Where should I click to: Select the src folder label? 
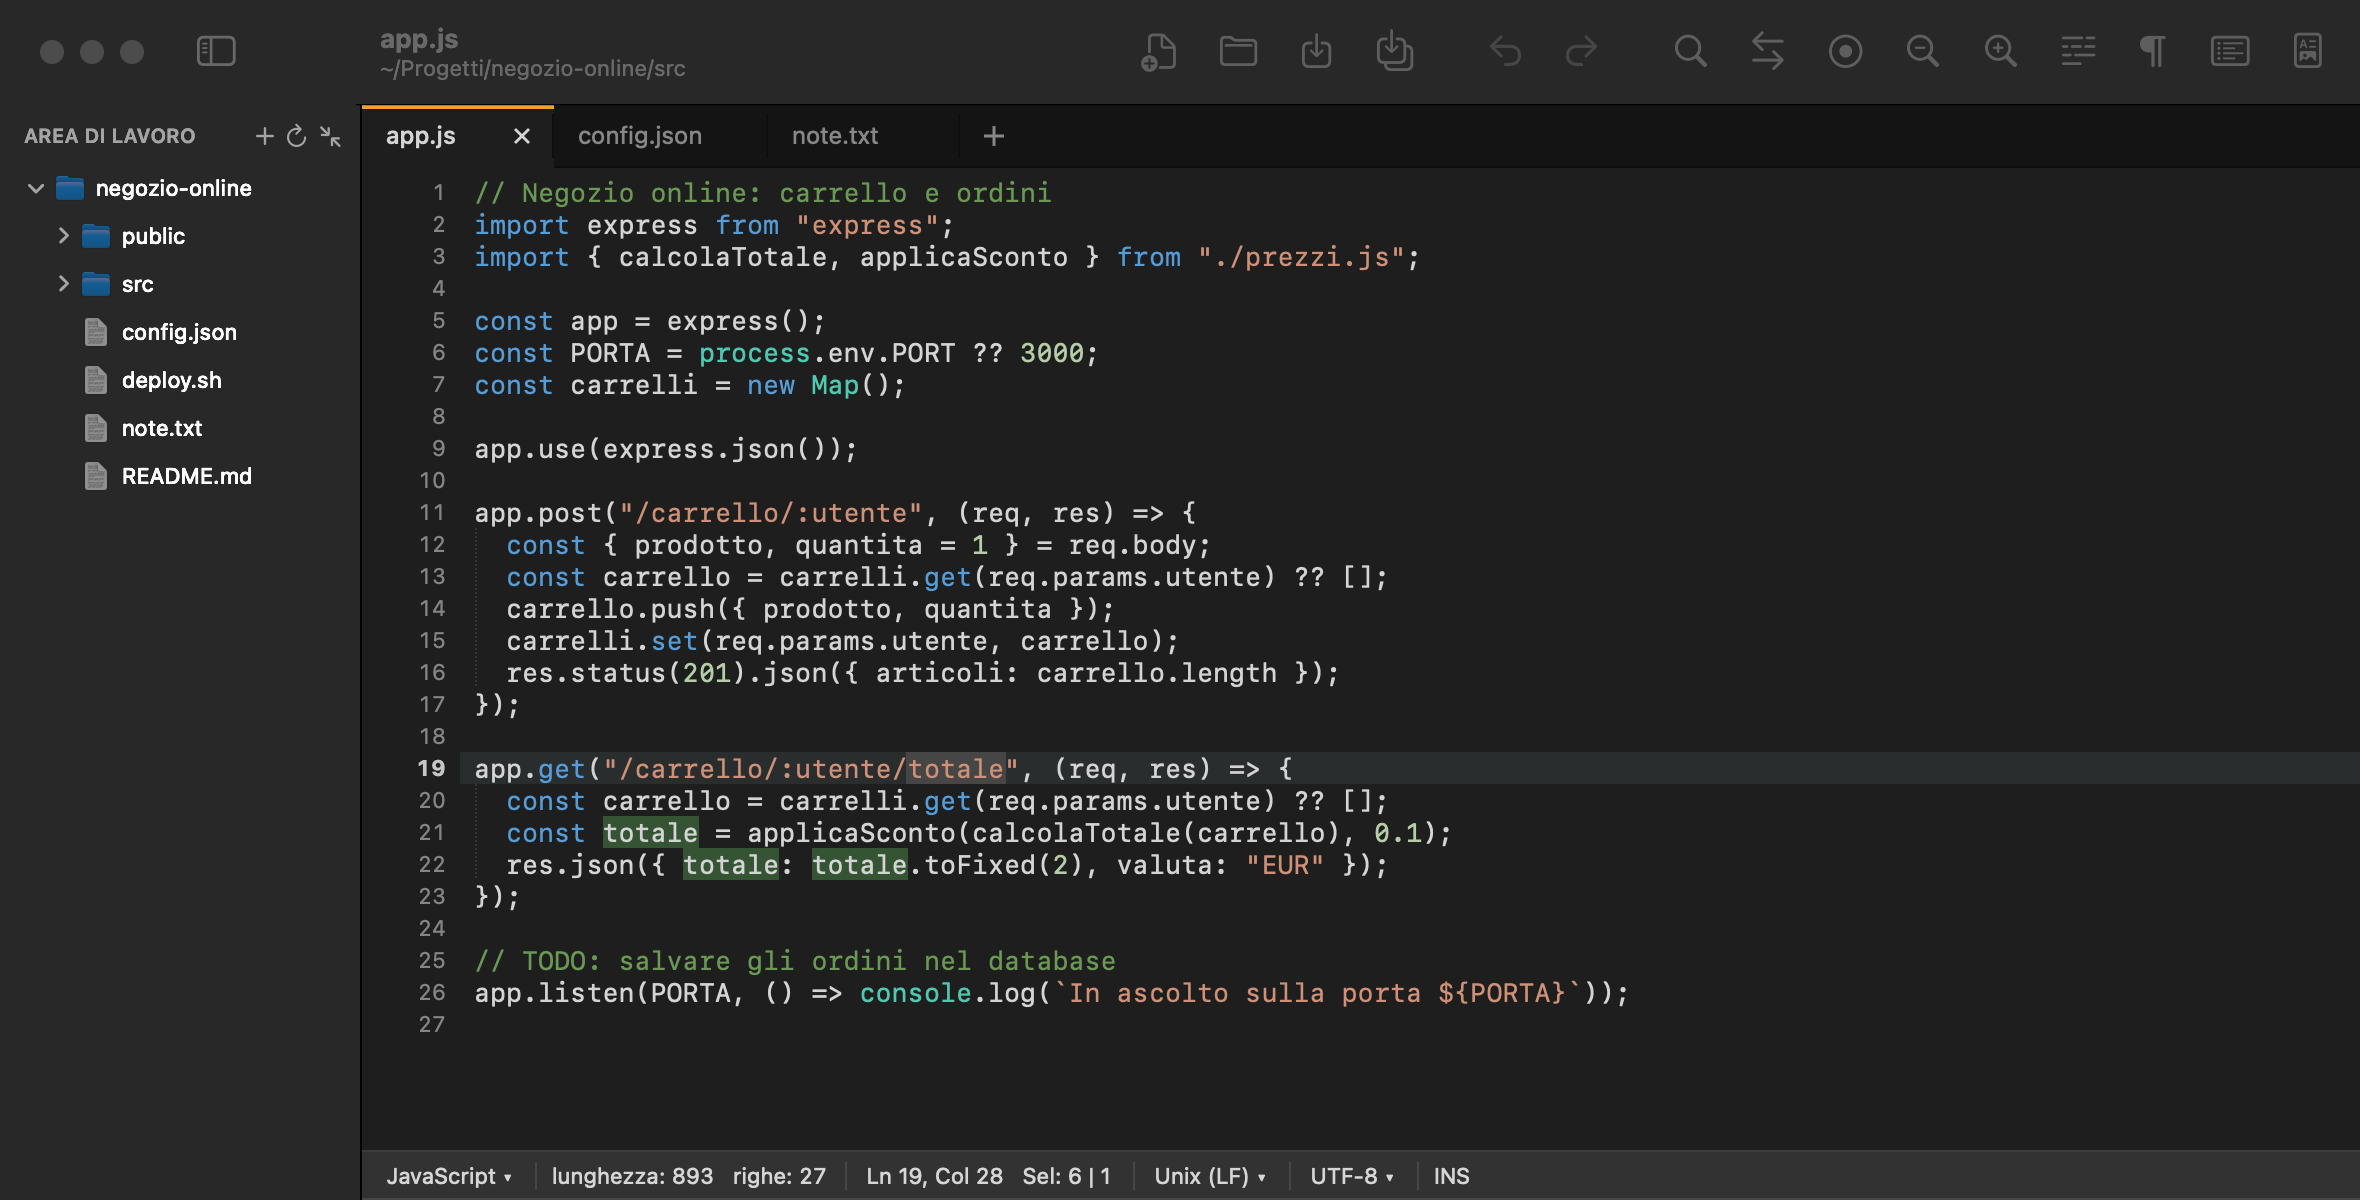click(x=137, y=284)
